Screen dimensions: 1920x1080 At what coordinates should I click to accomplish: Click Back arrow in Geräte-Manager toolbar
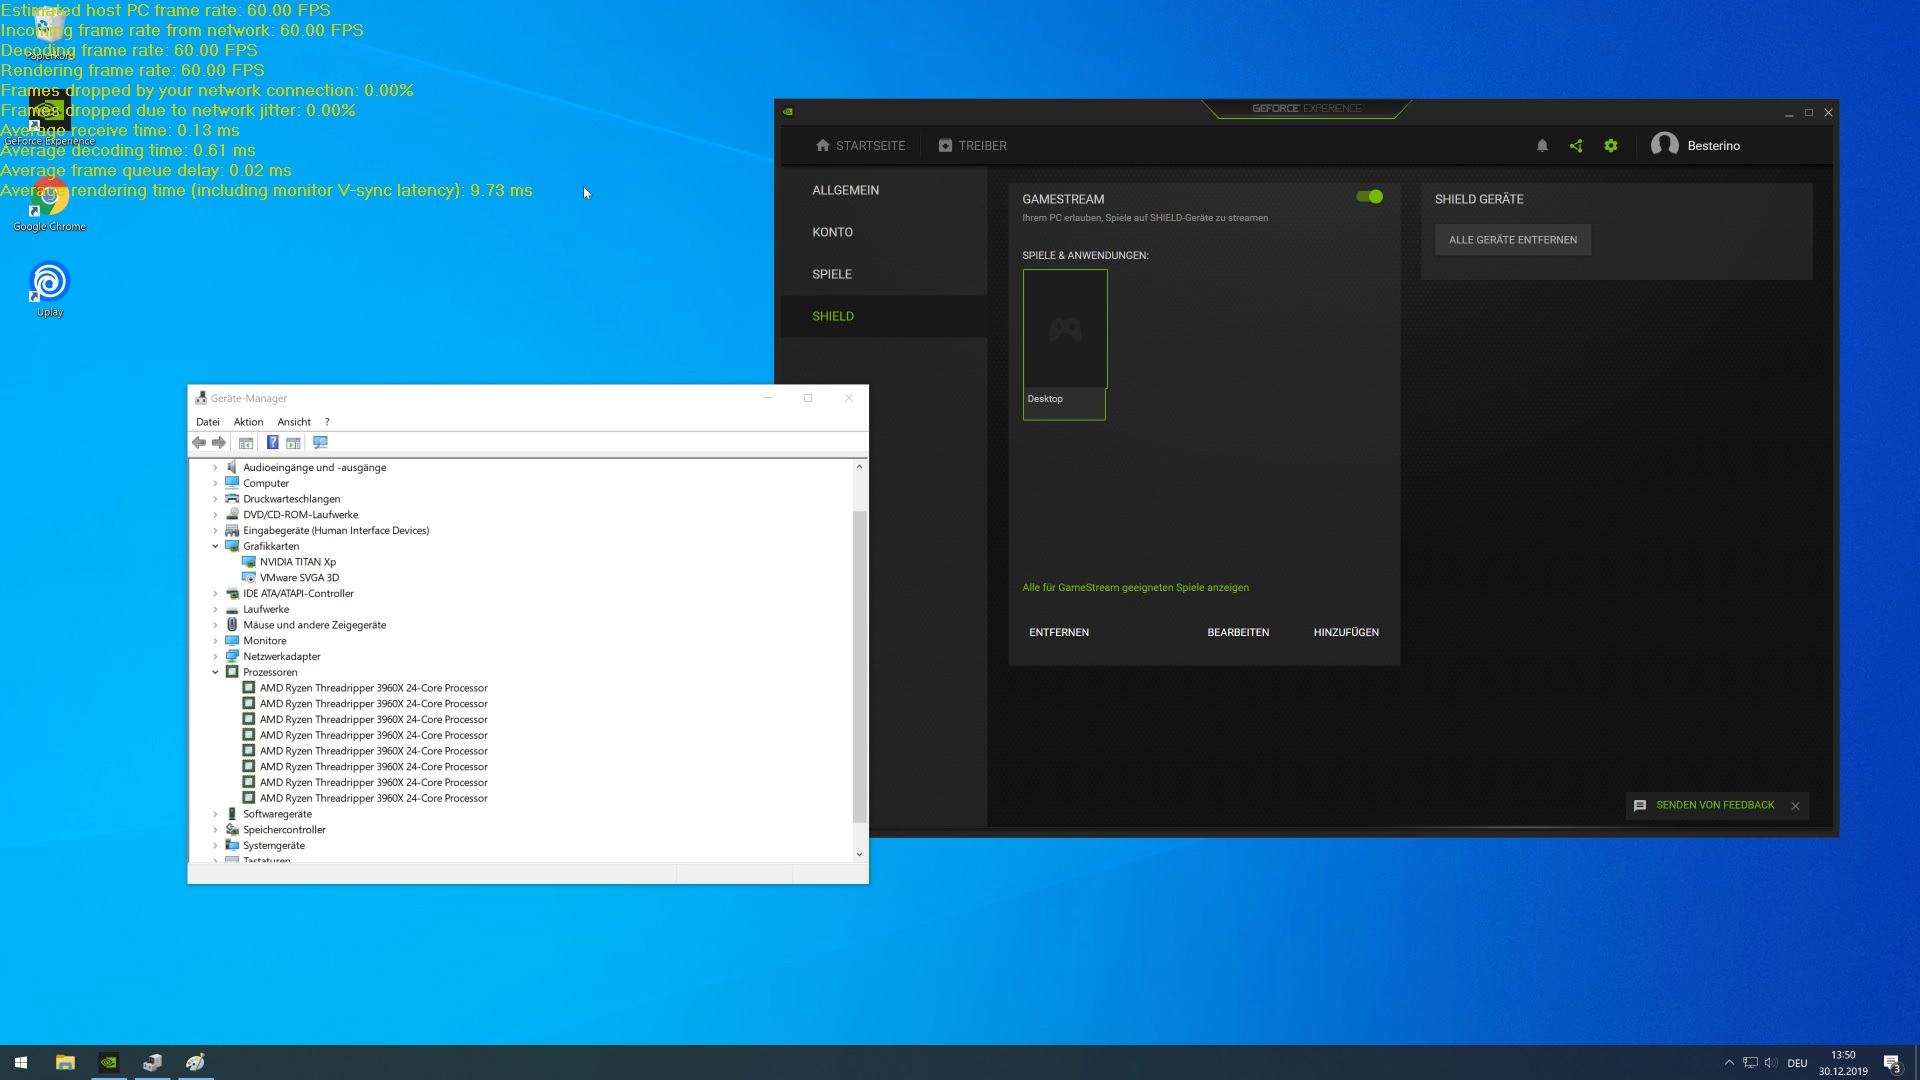click(x=199, y=443)
